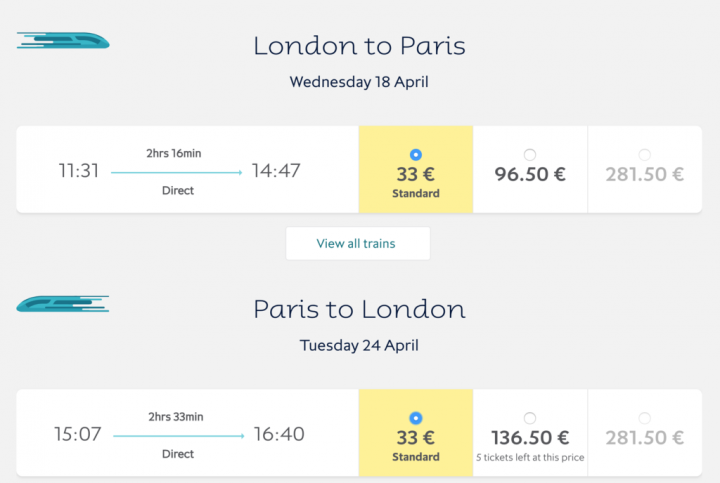Select the 33 € Standard outbound fare radio
Screen dimensions: 720x483
(416, 155)
